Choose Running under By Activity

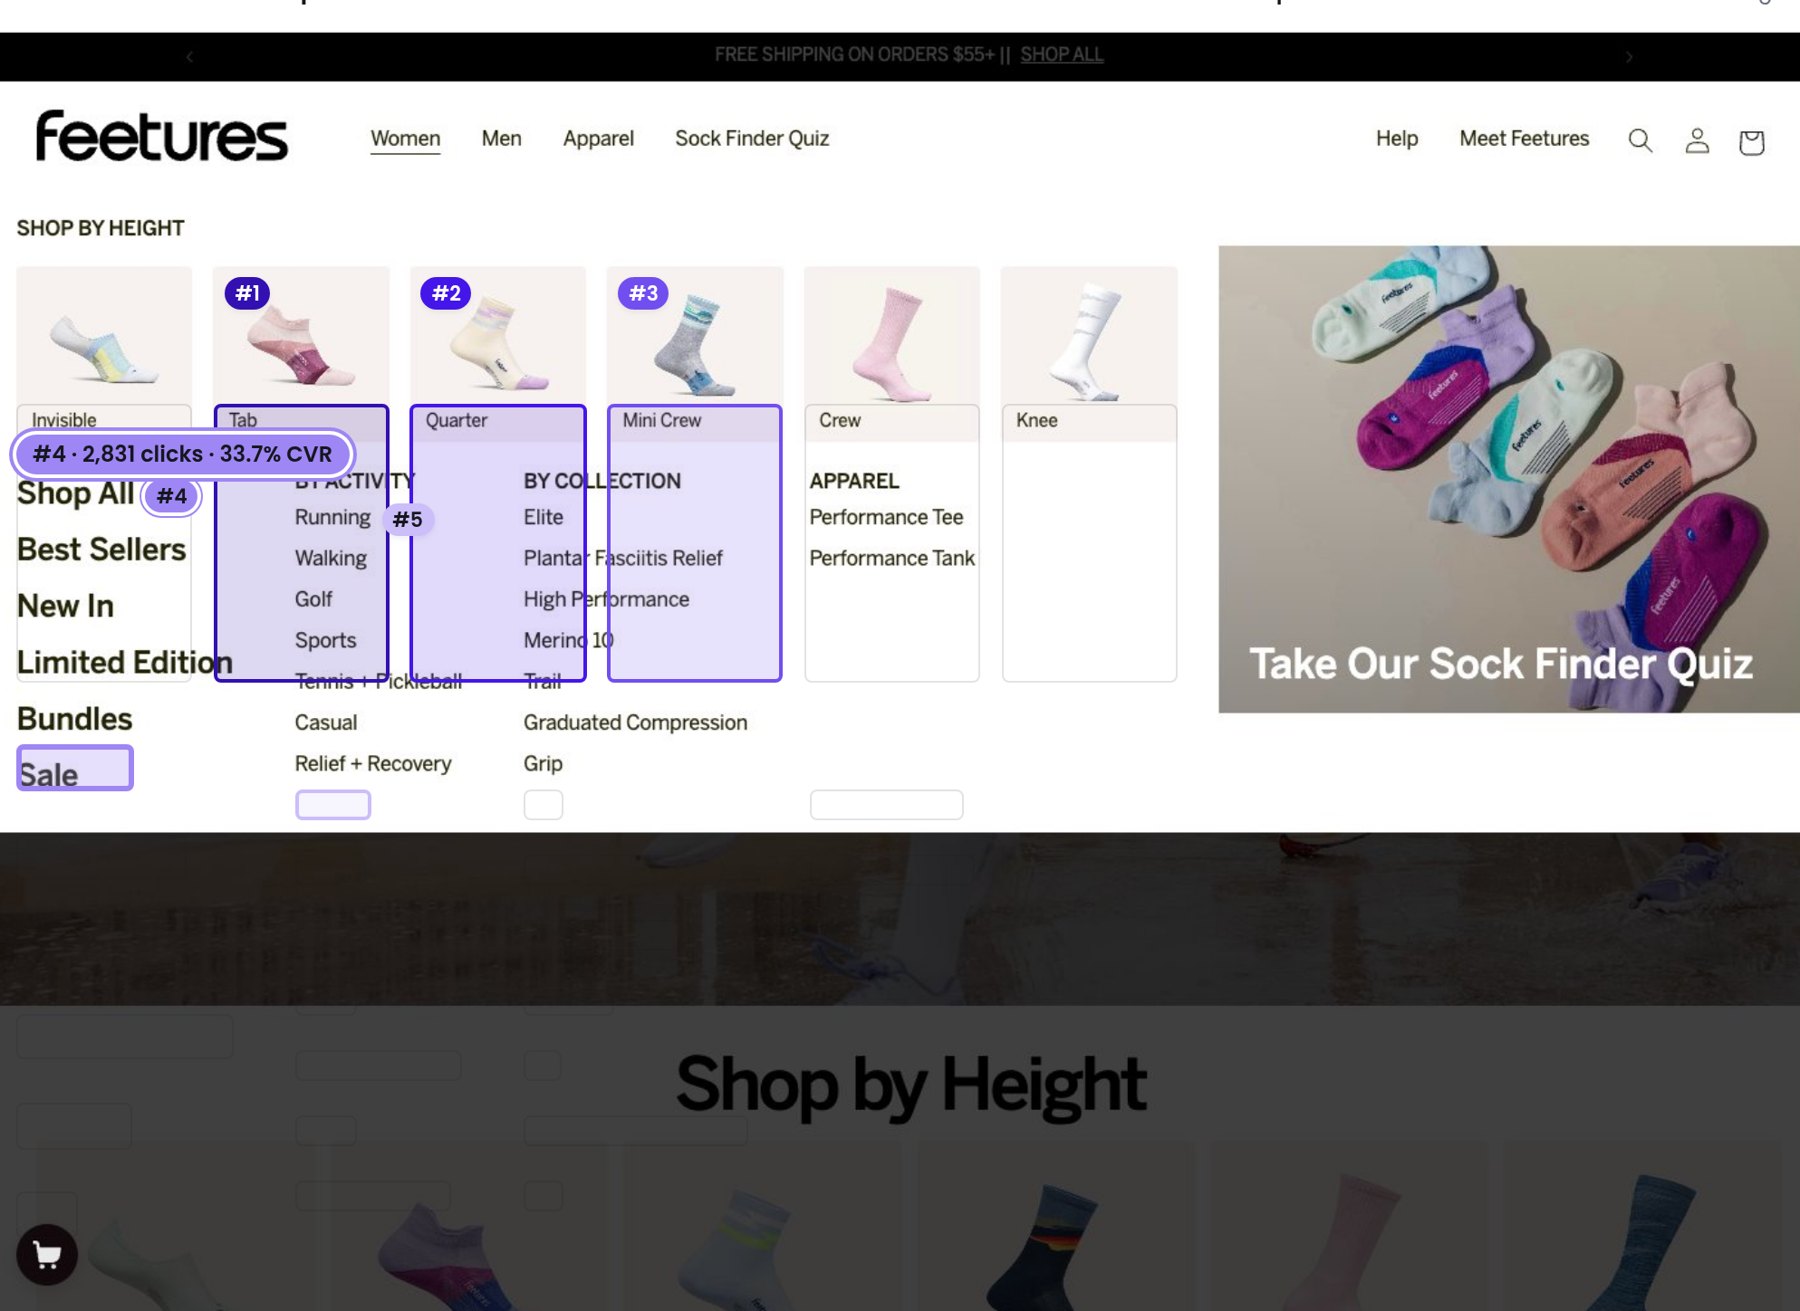point(333,517)
